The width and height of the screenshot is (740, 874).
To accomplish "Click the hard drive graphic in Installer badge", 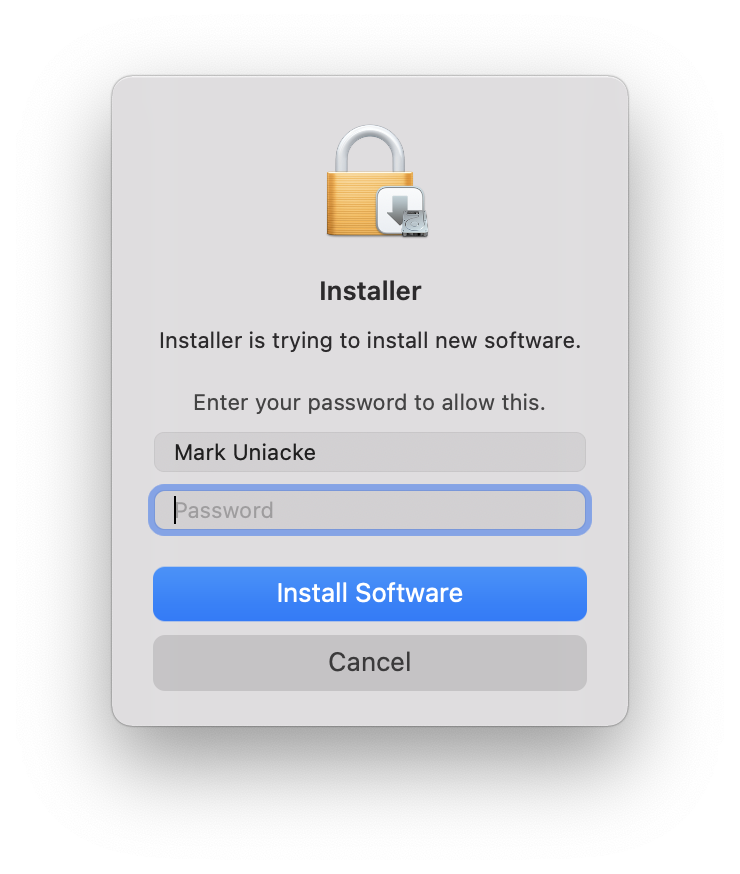I will (x=415, y=223).
